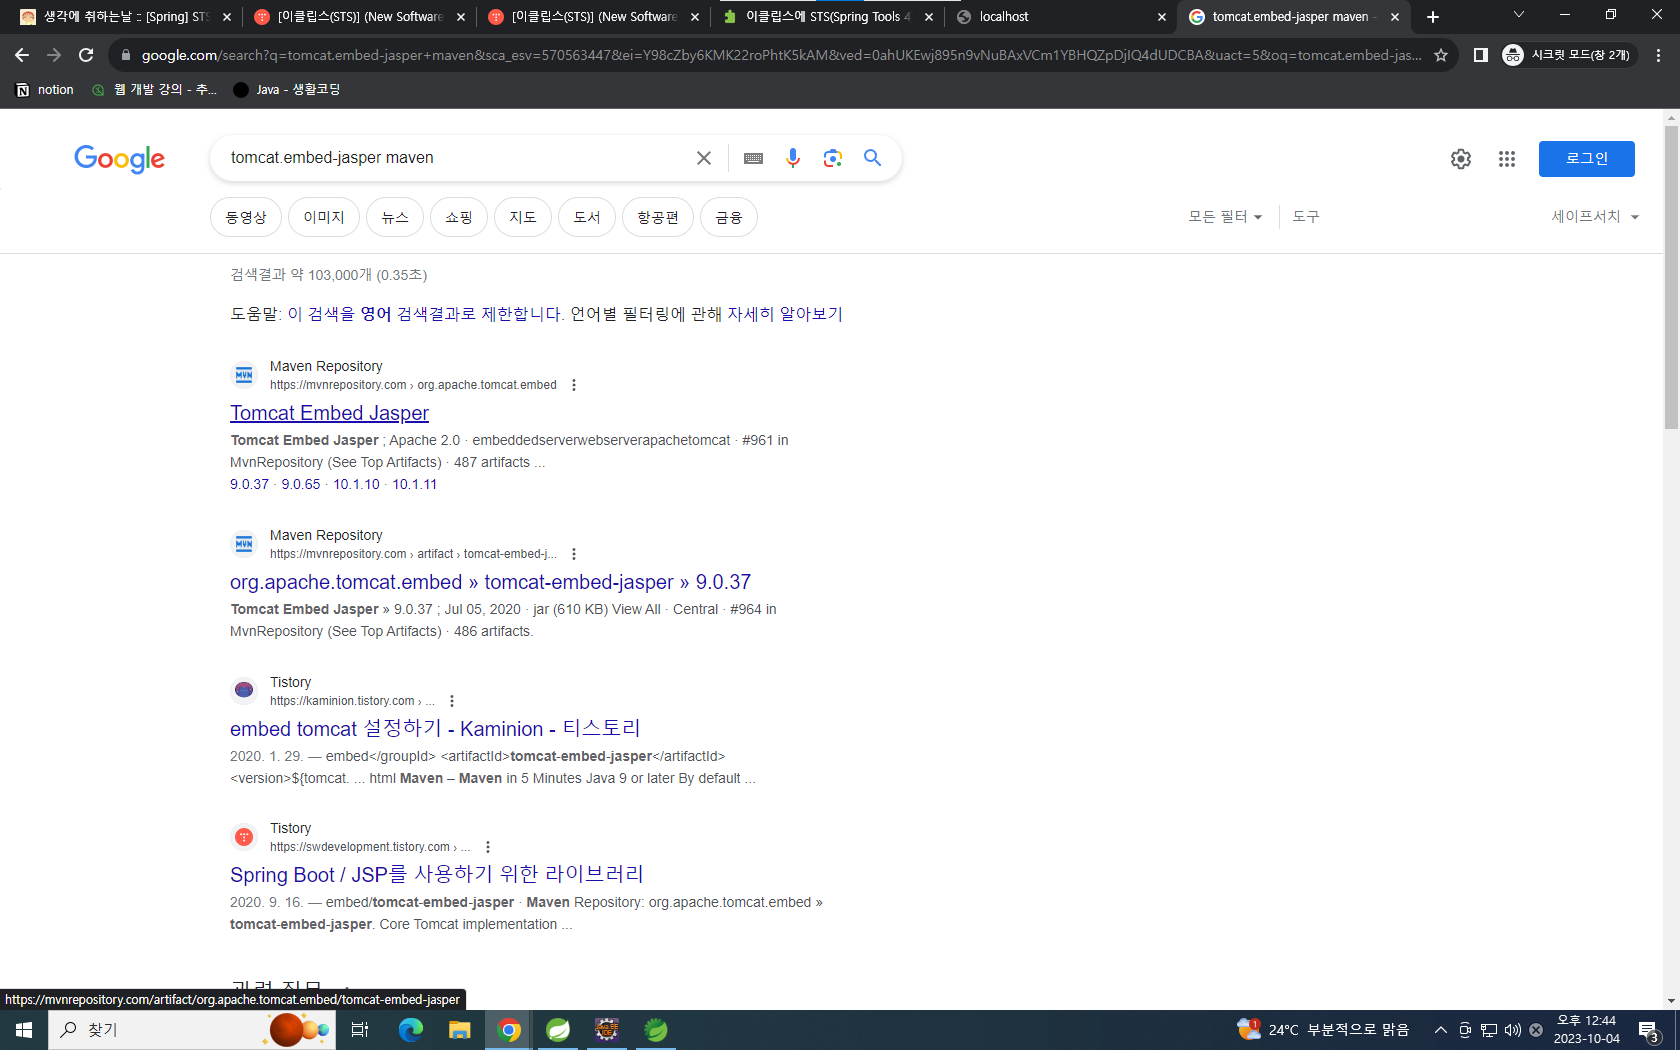Click the browser address bar
This screenshot has height=1050, width=1680.
780,55
